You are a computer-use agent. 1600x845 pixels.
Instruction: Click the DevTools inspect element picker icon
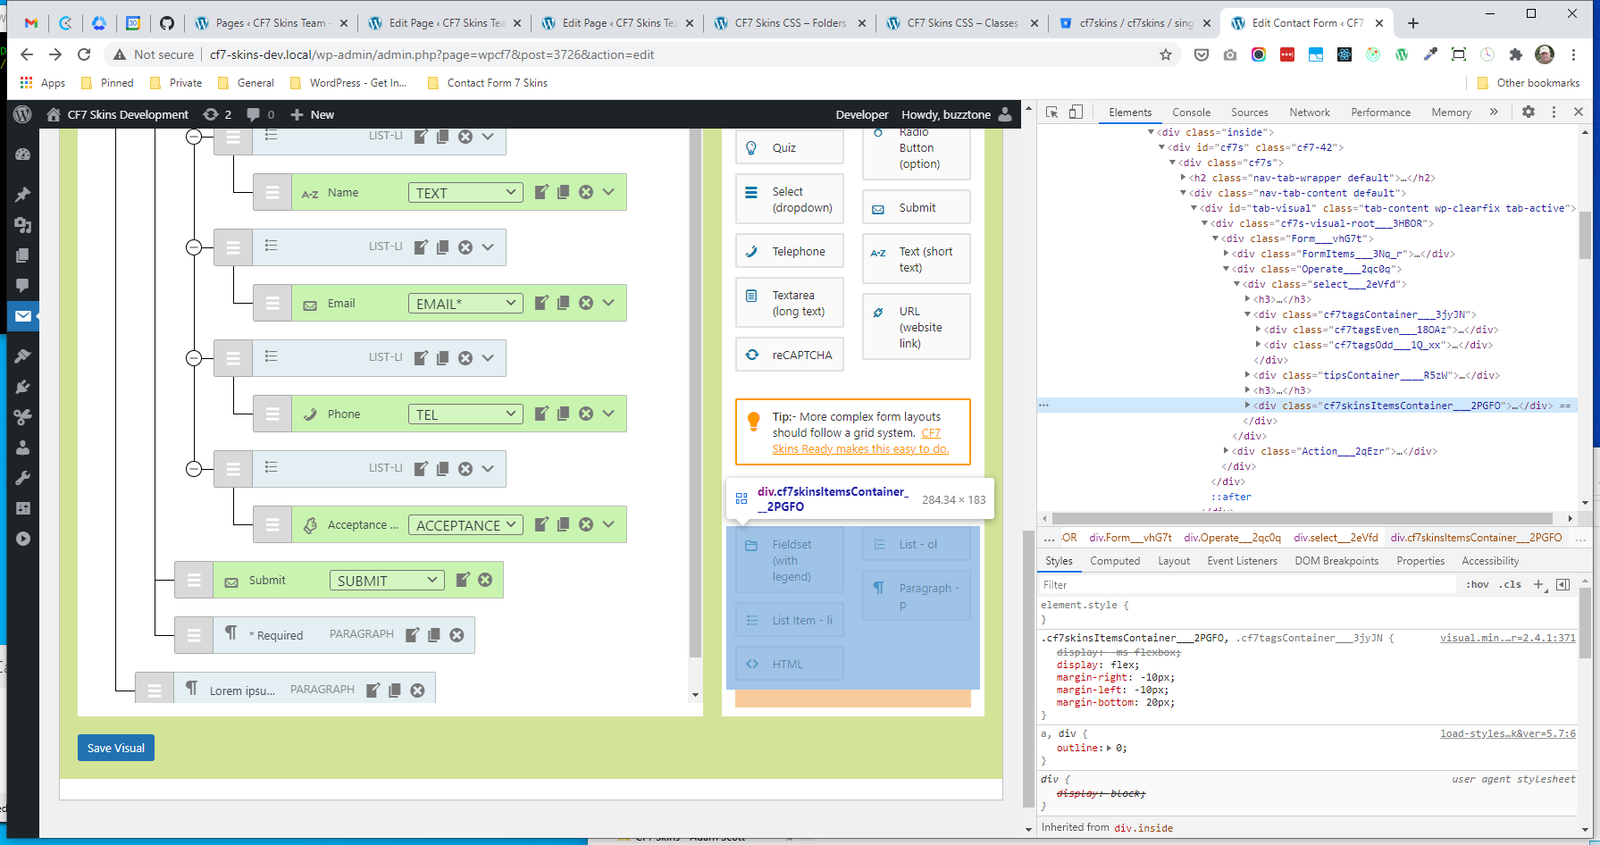(1052, 112)
